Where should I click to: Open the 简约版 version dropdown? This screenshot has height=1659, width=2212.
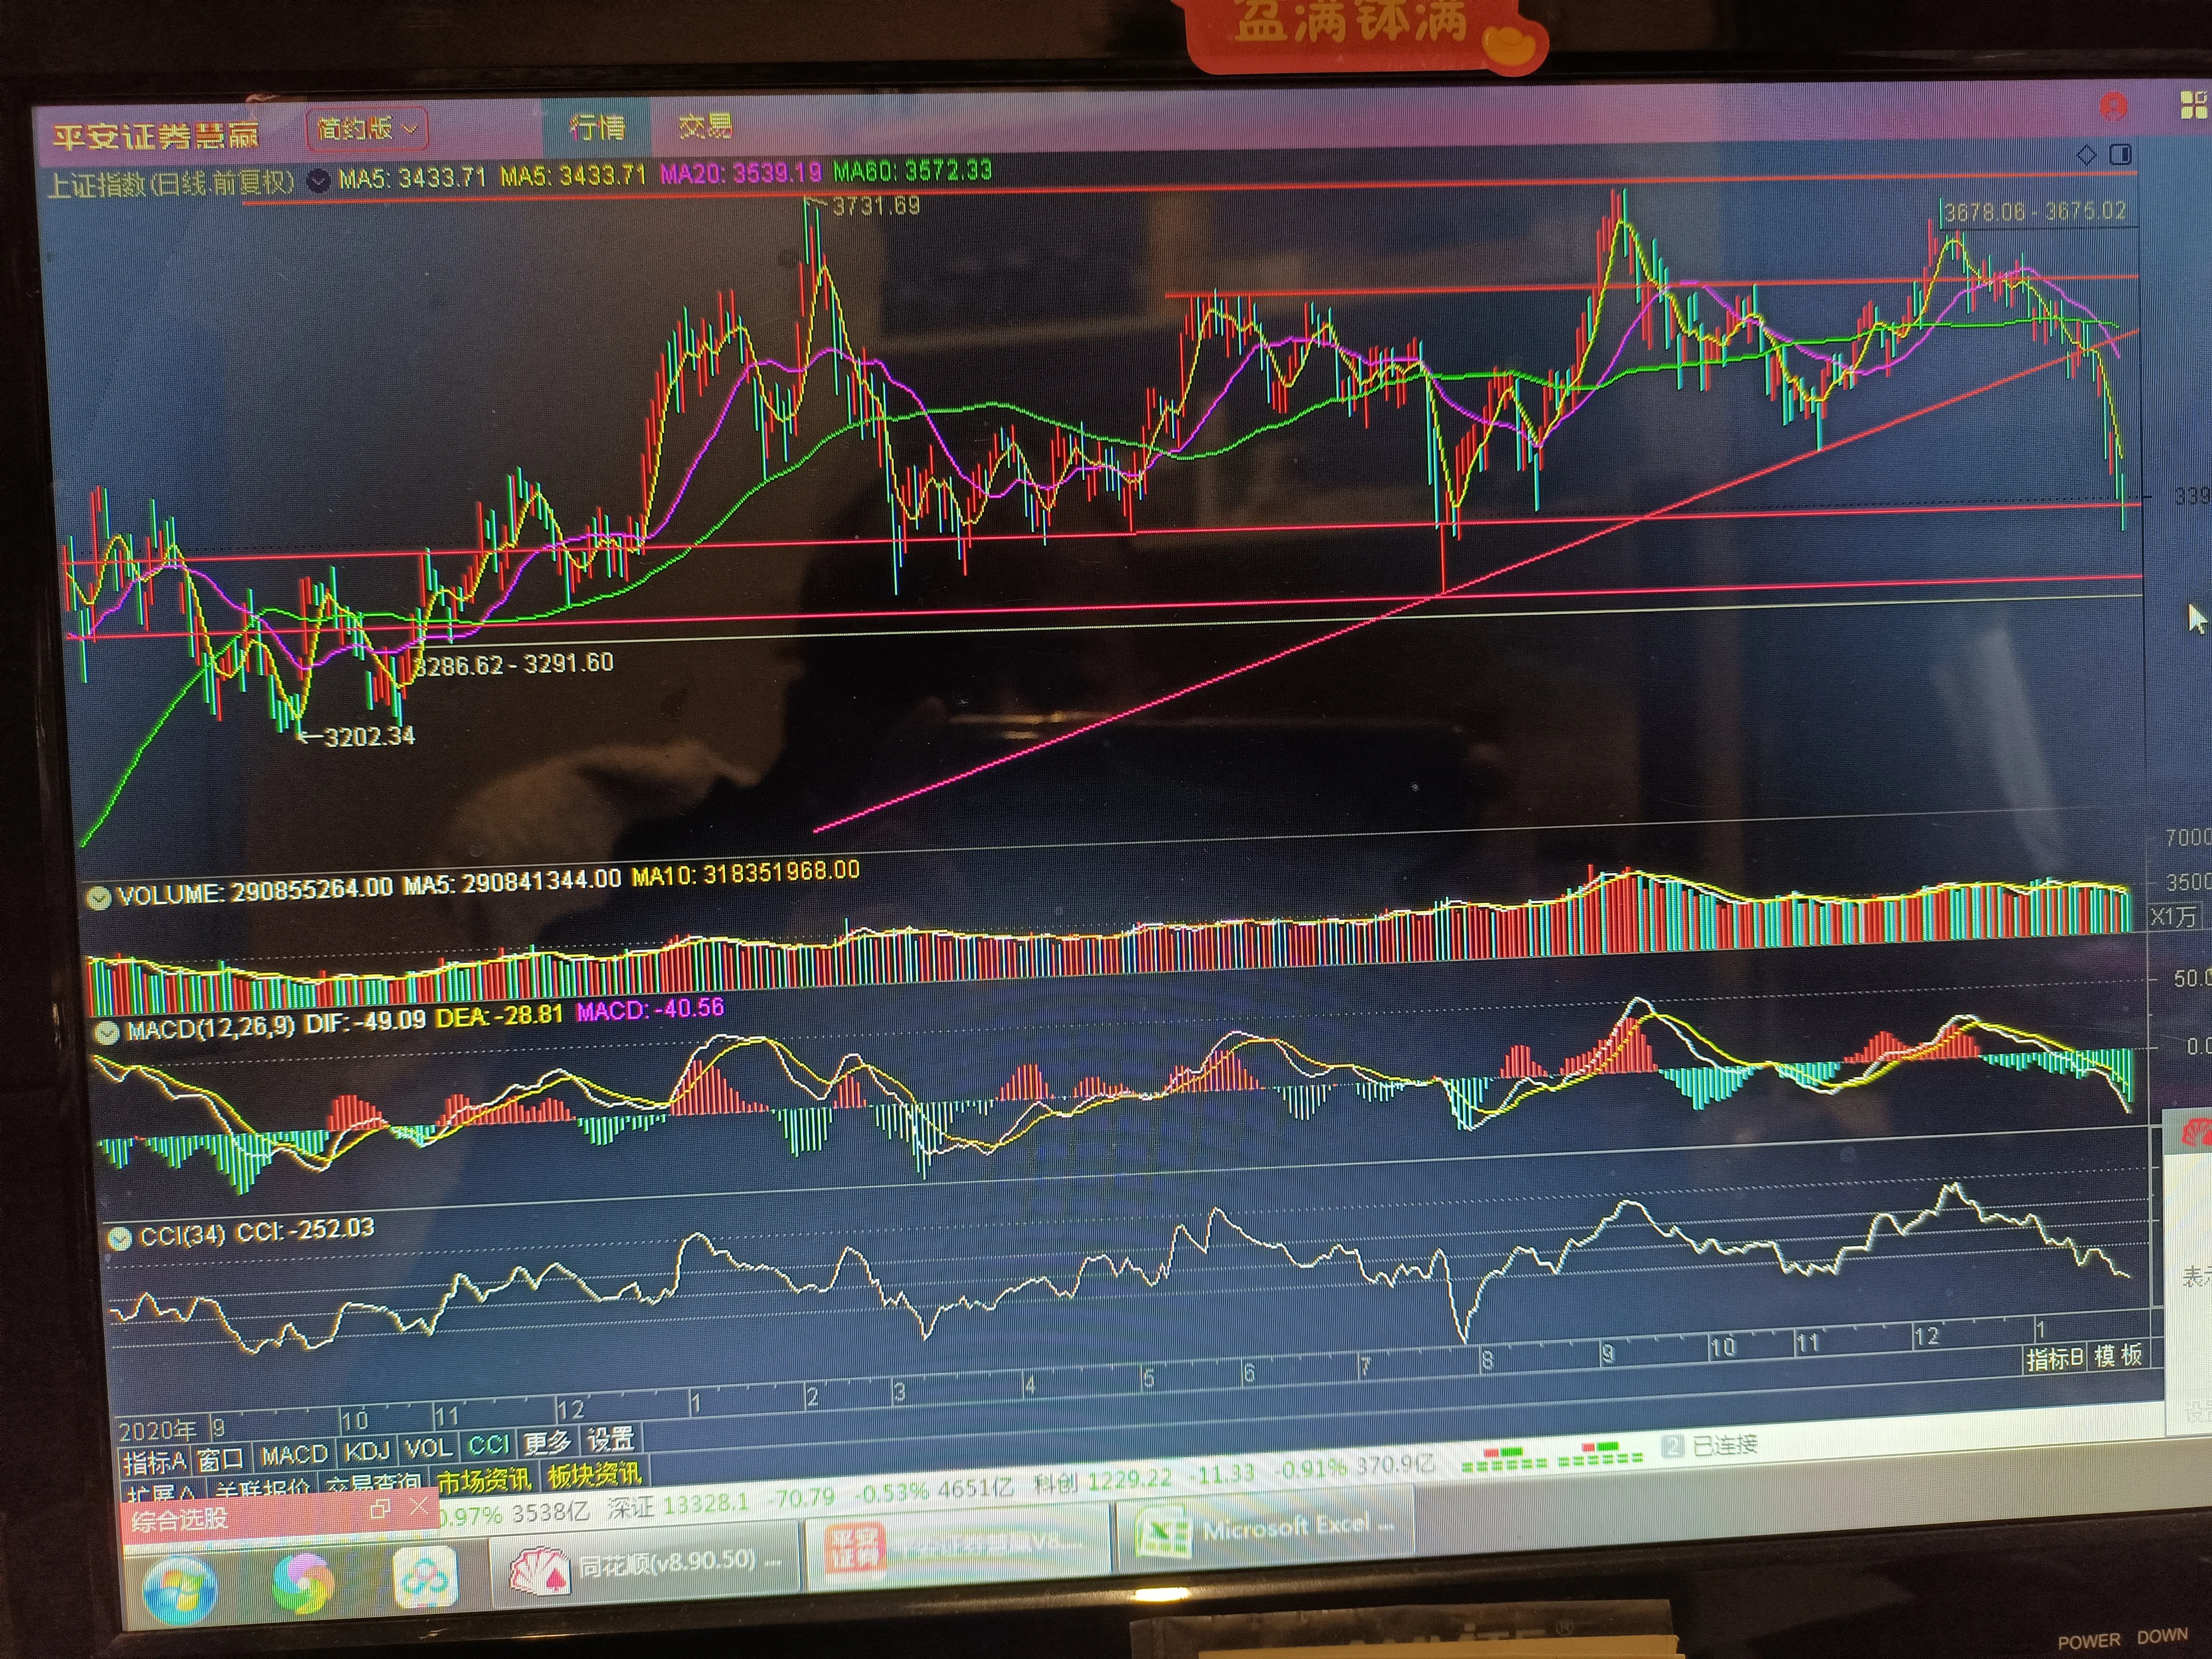pyautogui.click(x=367, y=129)
